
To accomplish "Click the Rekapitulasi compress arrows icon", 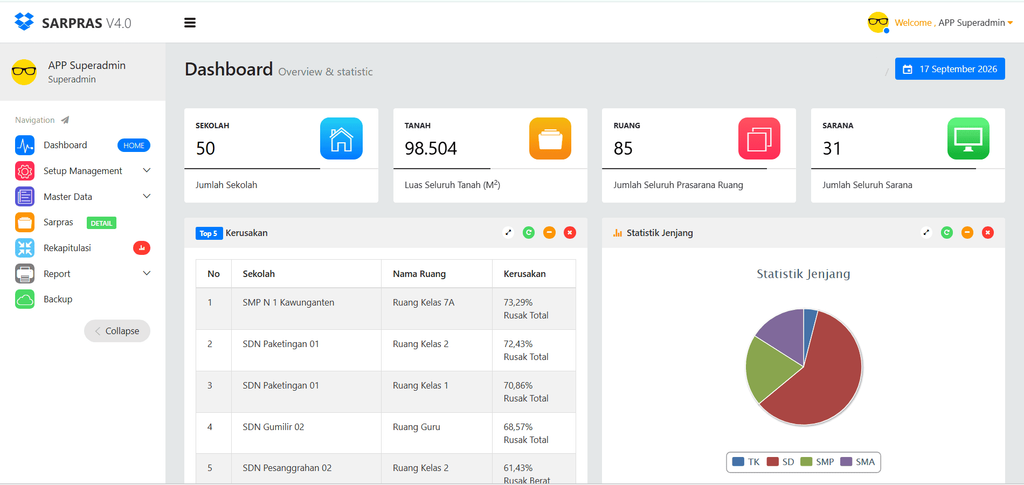I will (x=25, y=248).
